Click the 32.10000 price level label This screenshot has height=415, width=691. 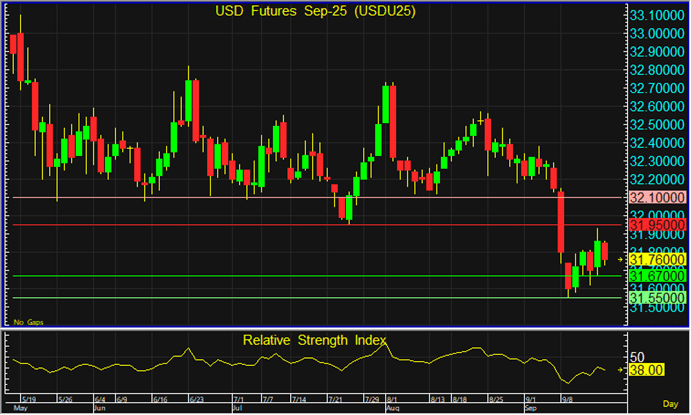click(x=656, y=198)
